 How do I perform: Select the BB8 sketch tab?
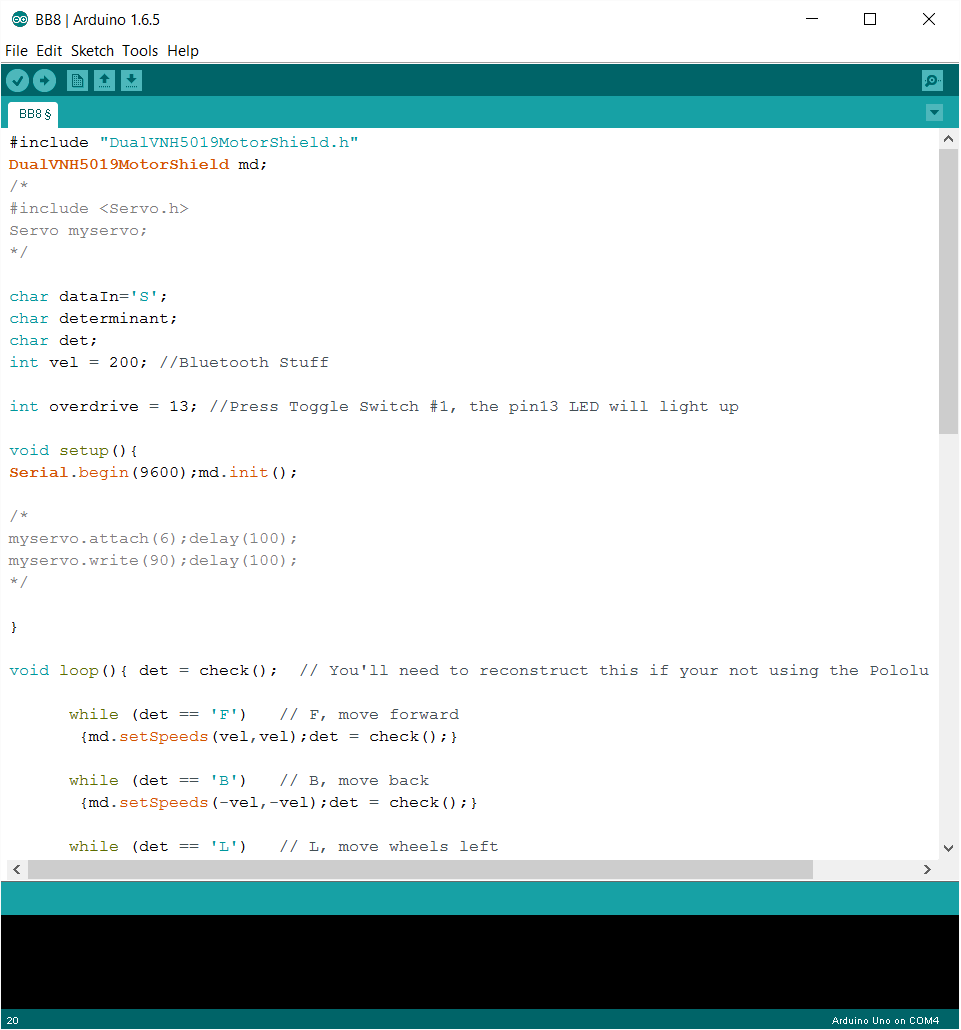[30, 113]
